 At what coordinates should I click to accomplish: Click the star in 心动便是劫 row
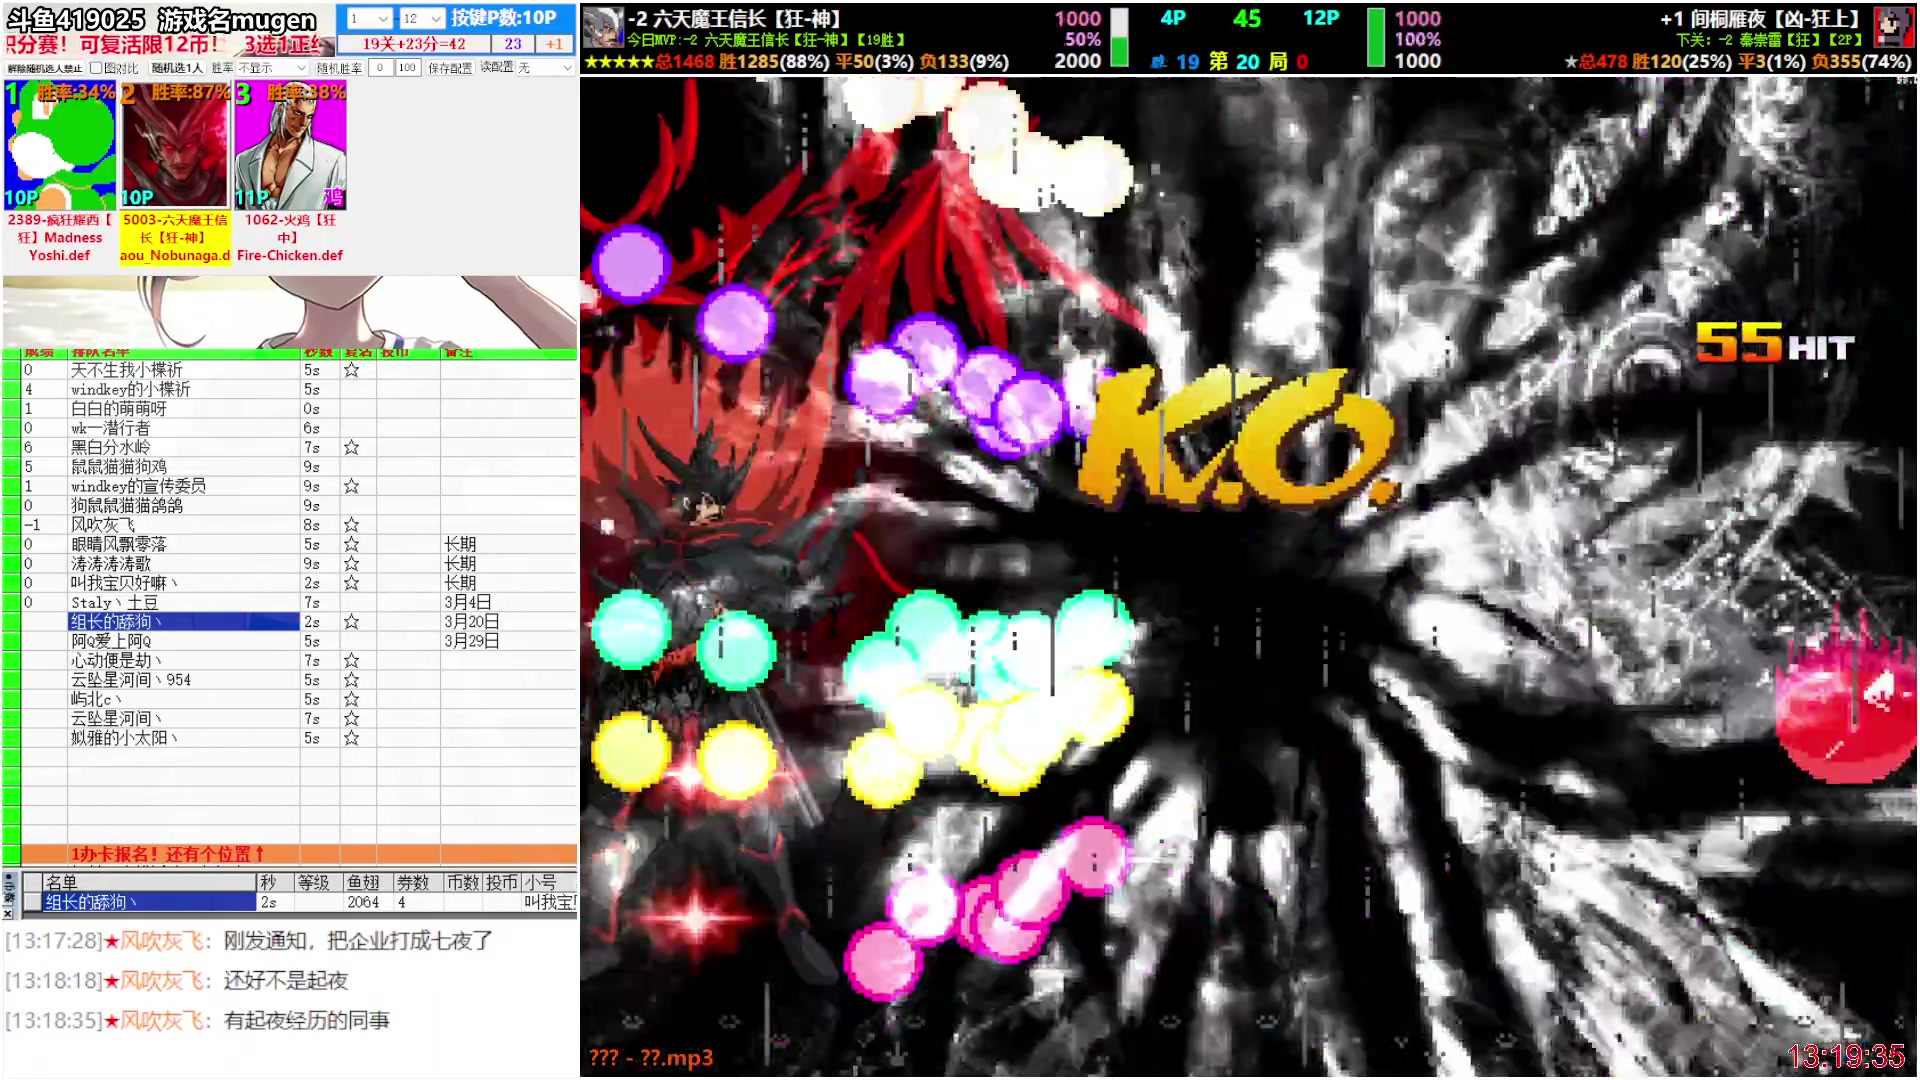coord(351,661)
